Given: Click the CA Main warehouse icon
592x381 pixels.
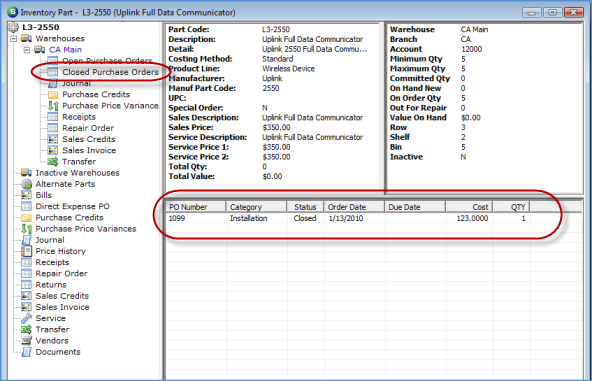Looking at the screenshot, I should point(40,49).
